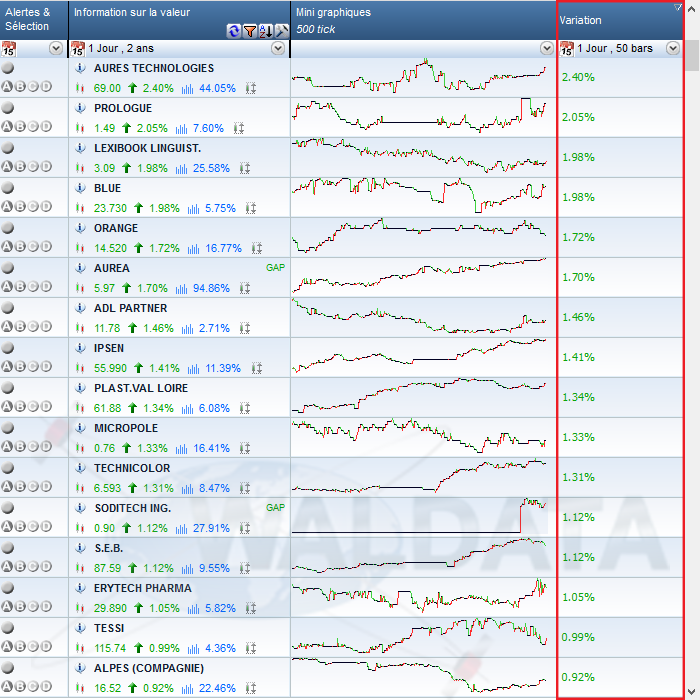Toggle selection D for TESSI
Image resolution: width=700 pixels, height=700 pixels.
46,646
